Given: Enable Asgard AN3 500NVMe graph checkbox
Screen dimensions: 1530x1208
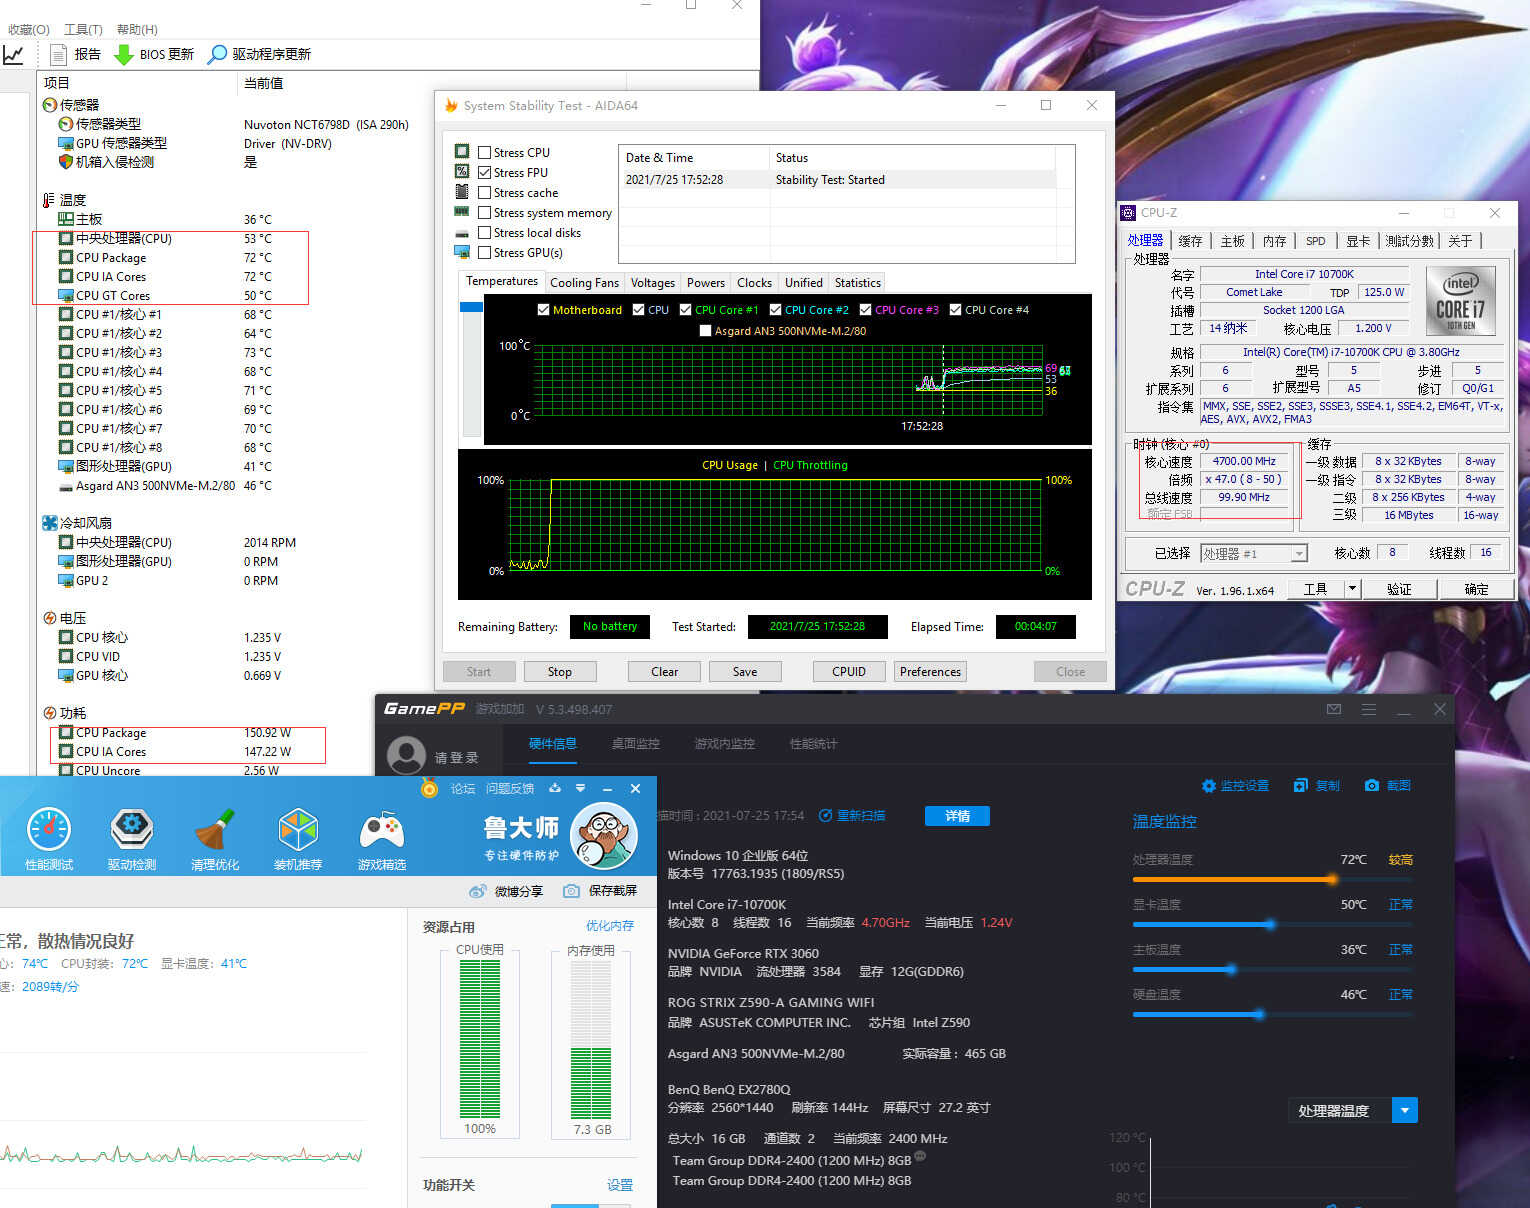Looking at the screenshot, I should [705, 331].
